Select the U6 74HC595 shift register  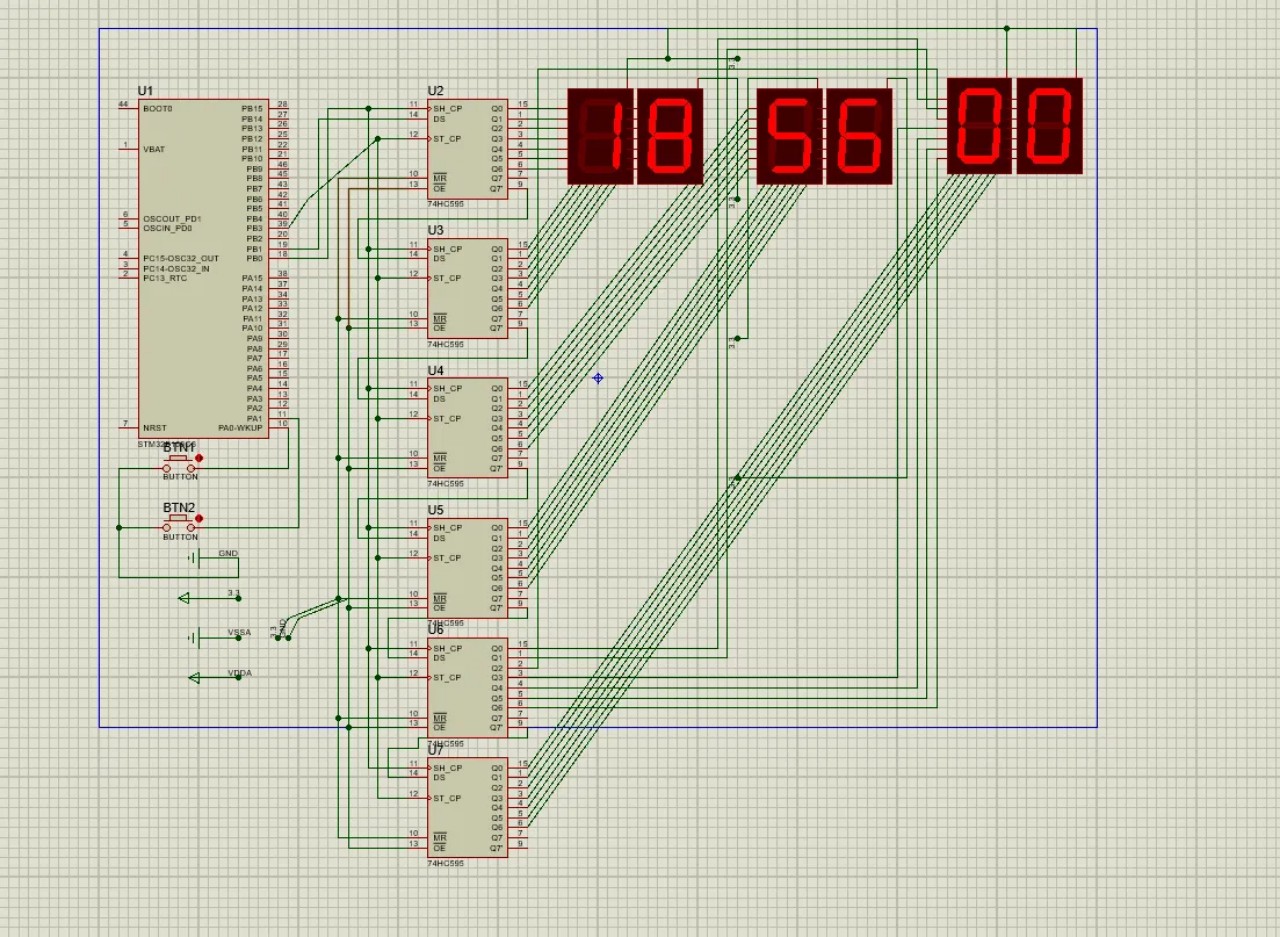[468, 688]
